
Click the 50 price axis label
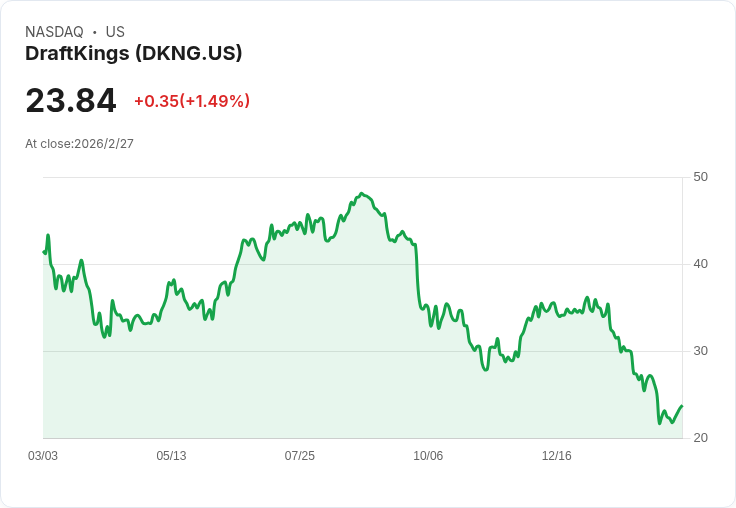pos(700,177)
